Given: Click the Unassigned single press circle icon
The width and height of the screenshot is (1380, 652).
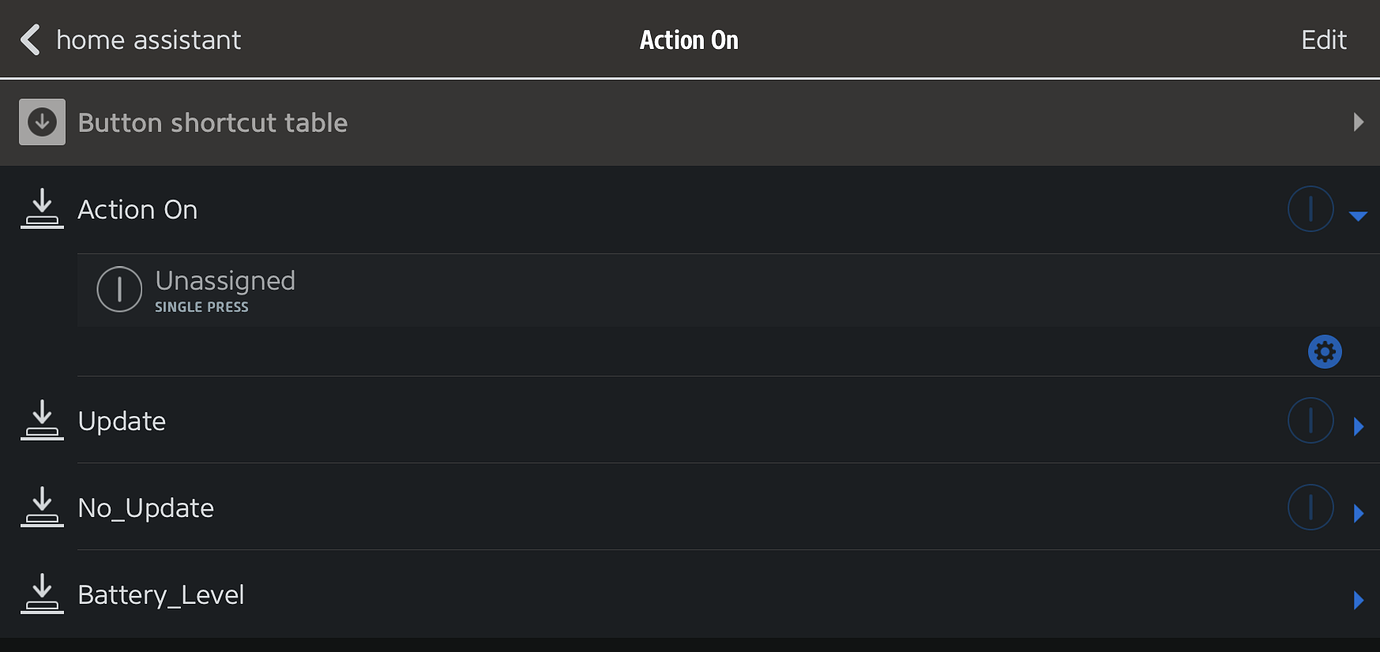Looking at the screenshot, I should pos(119,290).
